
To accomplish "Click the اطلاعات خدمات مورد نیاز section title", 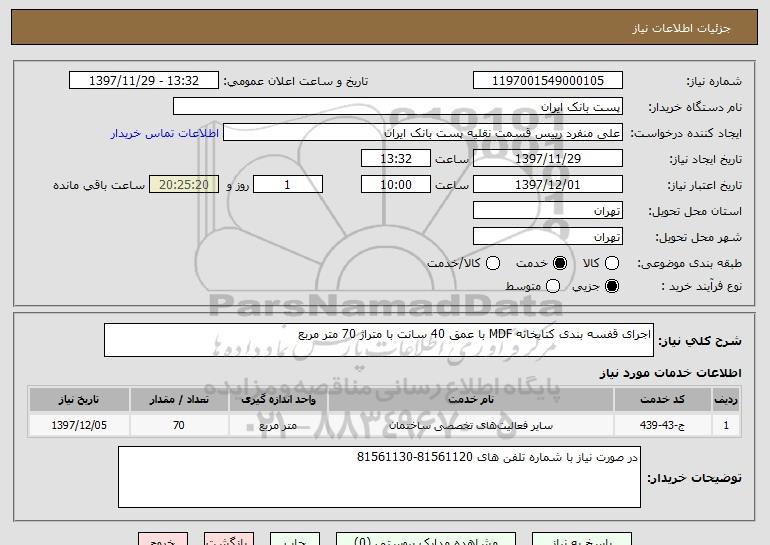I will pos(670,373).
